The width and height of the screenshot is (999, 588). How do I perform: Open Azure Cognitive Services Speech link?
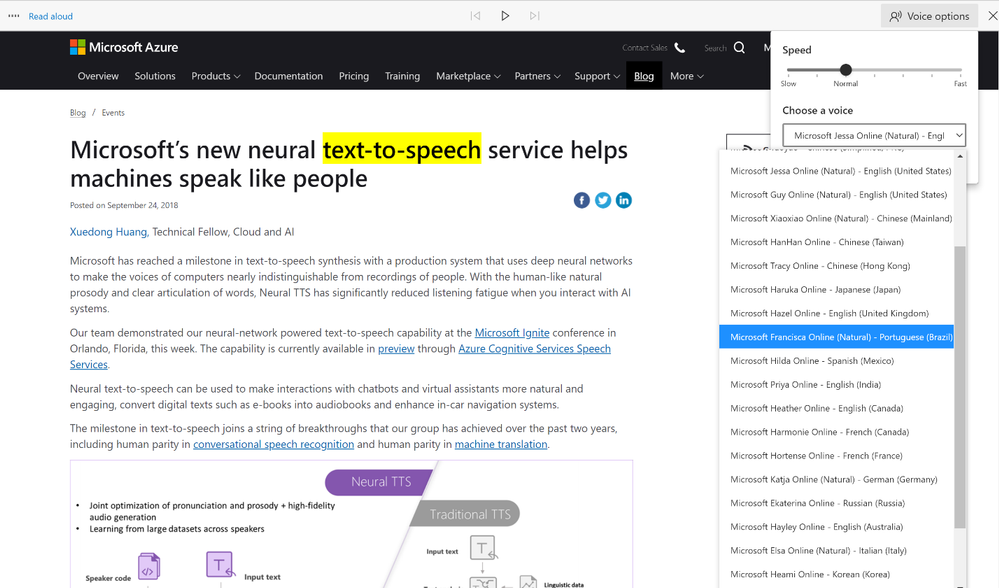pyautogui.click(x=535, y=348)
